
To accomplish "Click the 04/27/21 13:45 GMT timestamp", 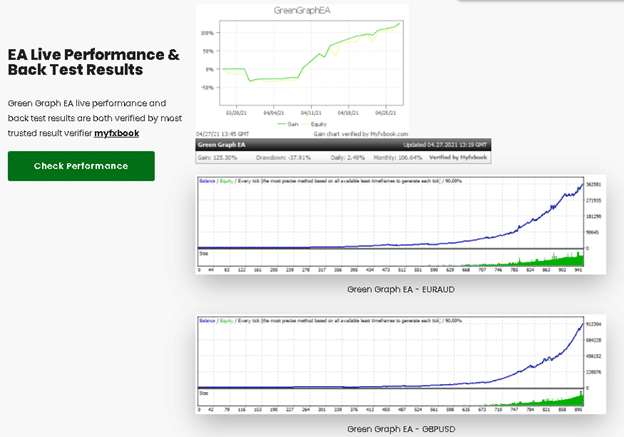I will [222, 134].
